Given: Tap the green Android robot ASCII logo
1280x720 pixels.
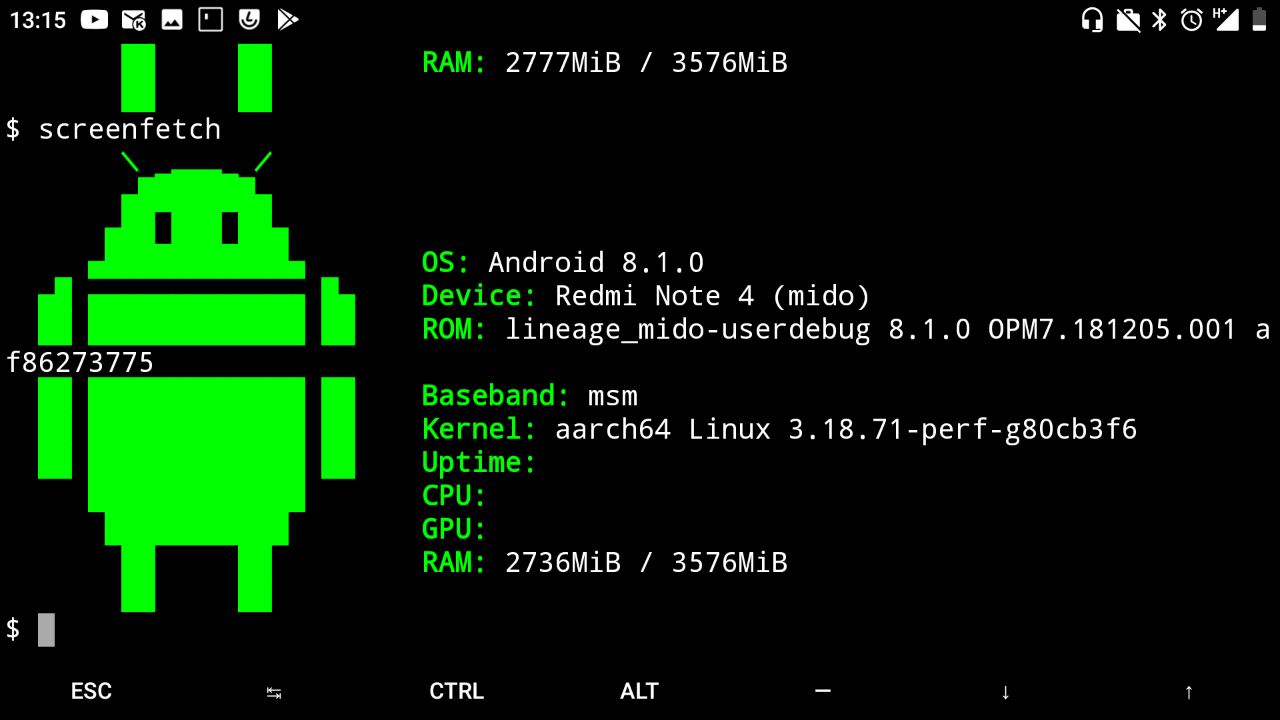Looking at the screenshot, I should 196,382.
